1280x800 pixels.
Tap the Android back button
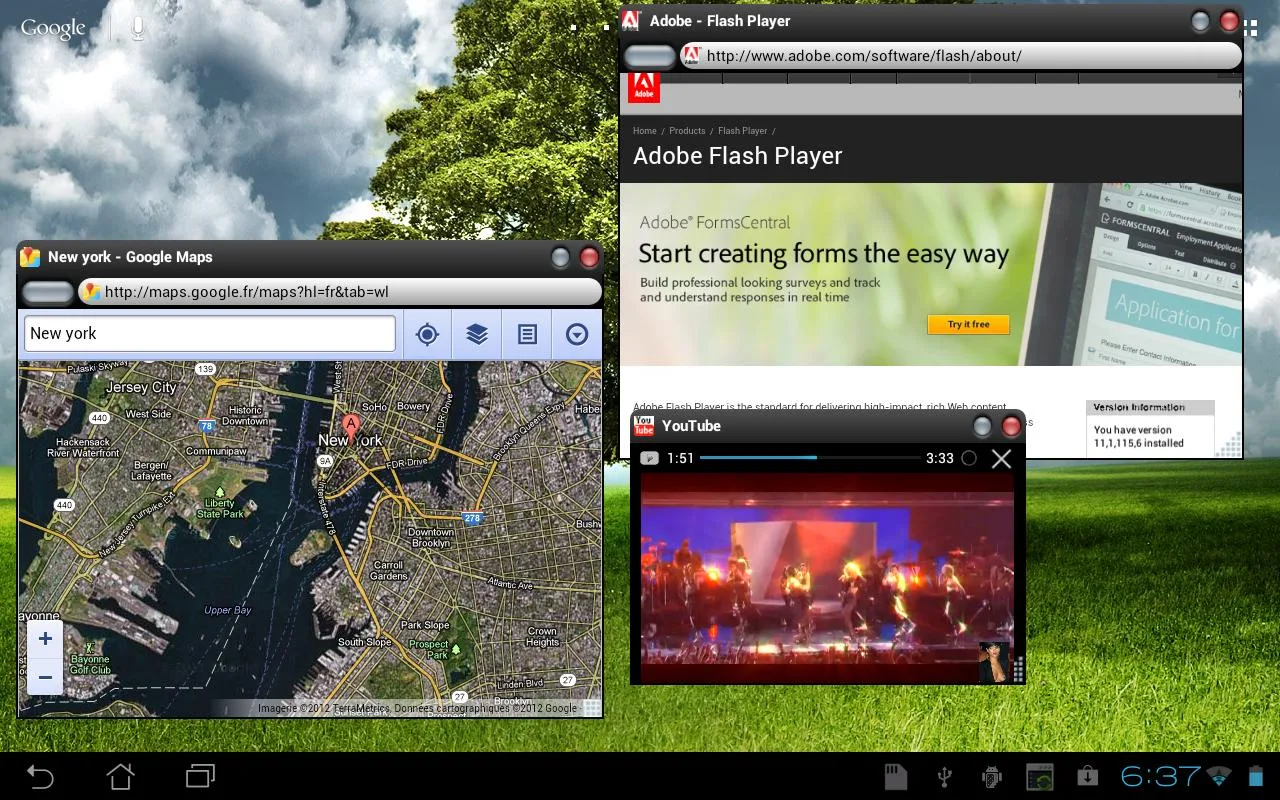coord(40,776)
